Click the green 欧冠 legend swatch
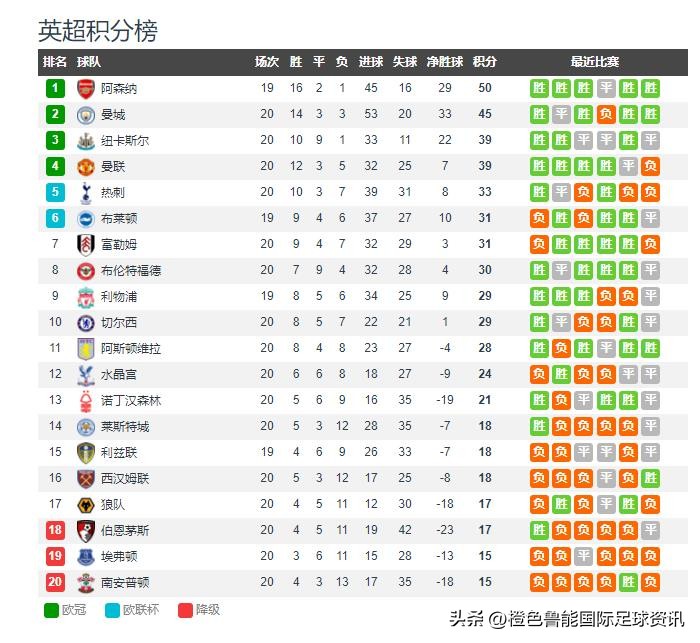This screenshot has height=643, width=700. click(x=50, y=610)
